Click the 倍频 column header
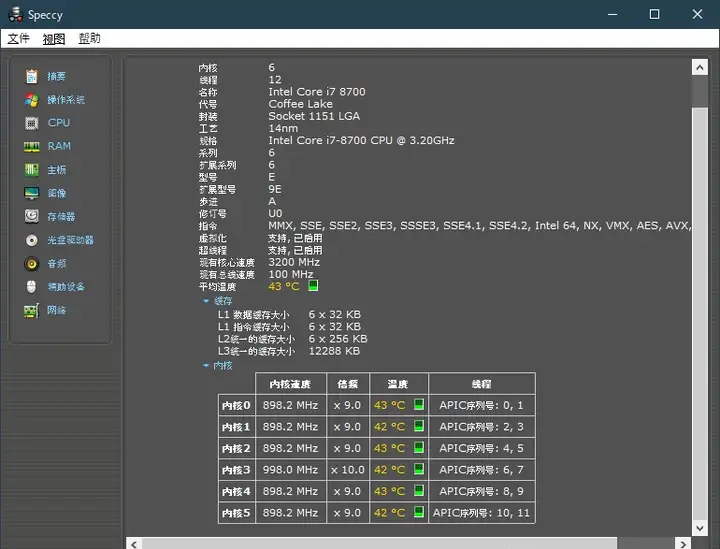Viewport: 720px width, 549px height. coord(348,384)
